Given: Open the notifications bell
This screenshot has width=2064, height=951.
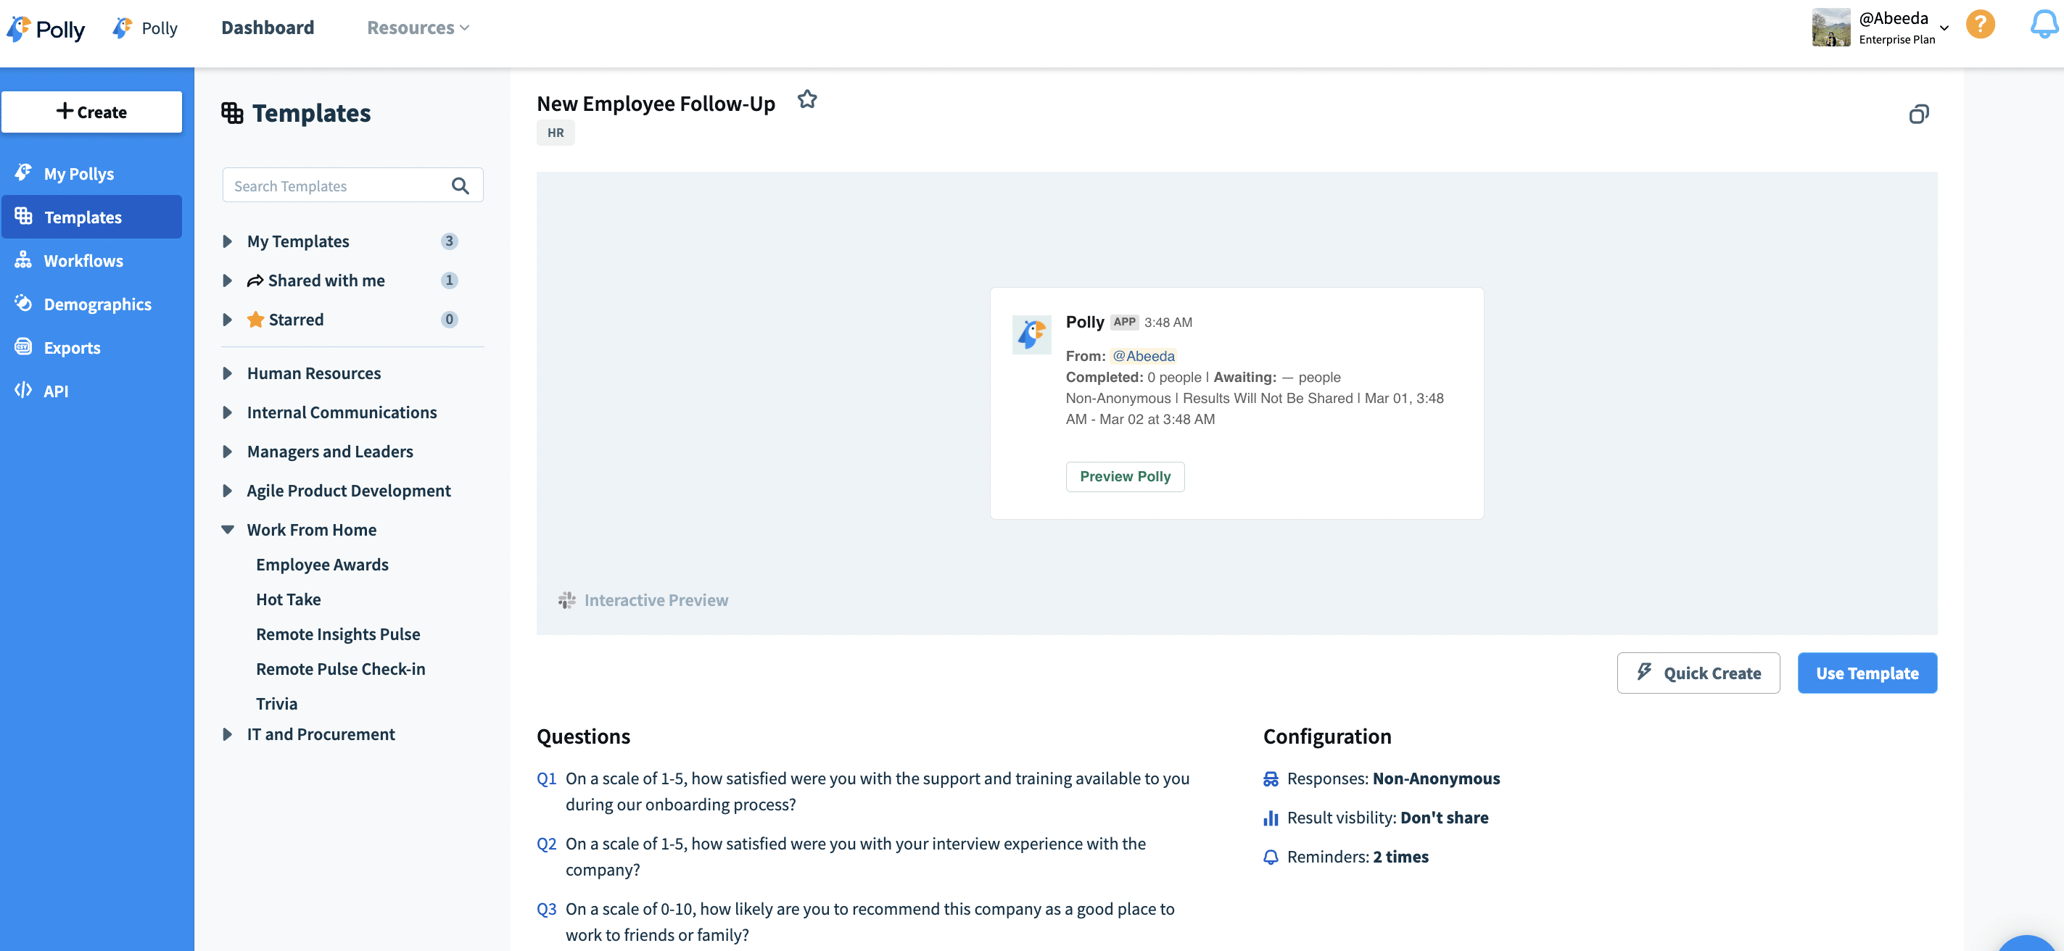Looking at the screenshot, I should [x=2043, y=24].
